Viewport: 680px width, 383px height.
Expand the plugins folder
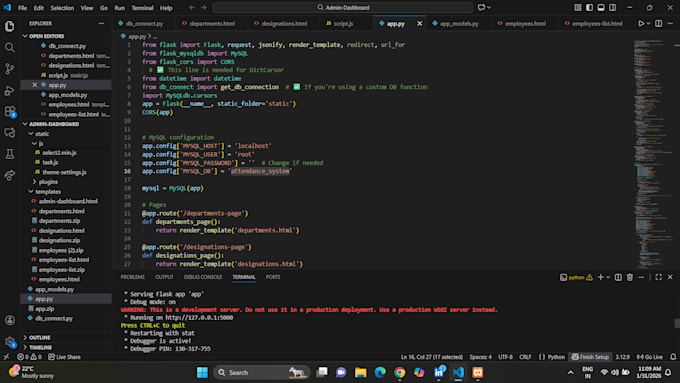click(x=34, y=182)
